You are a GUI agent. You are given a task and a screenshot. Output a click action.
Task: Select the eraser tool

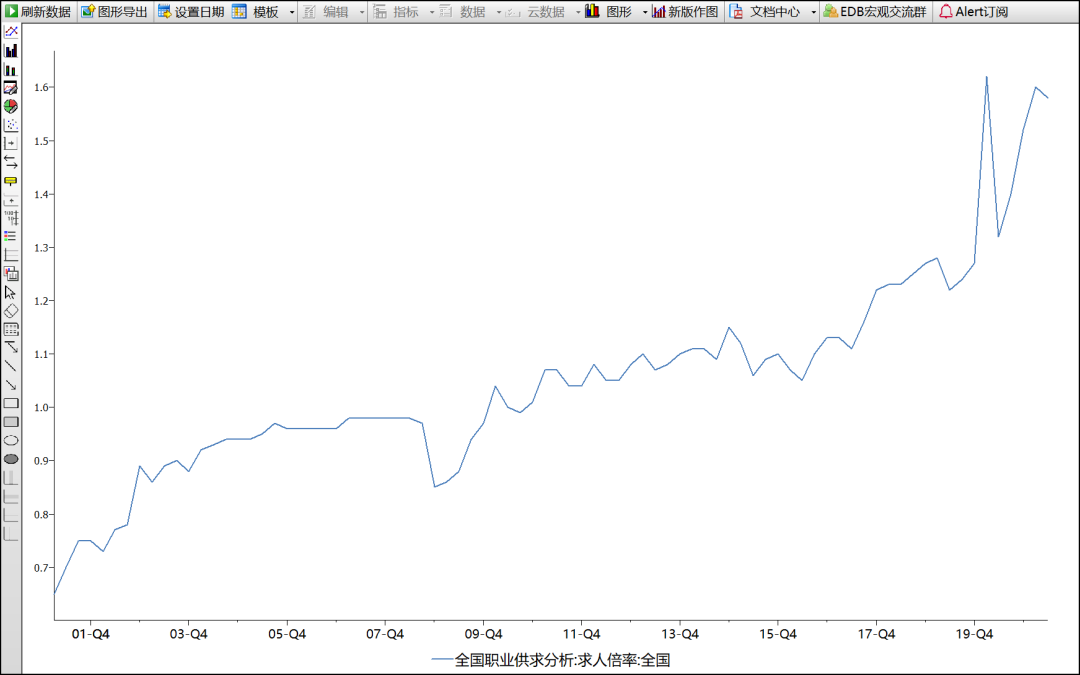[x=11, y=311]
